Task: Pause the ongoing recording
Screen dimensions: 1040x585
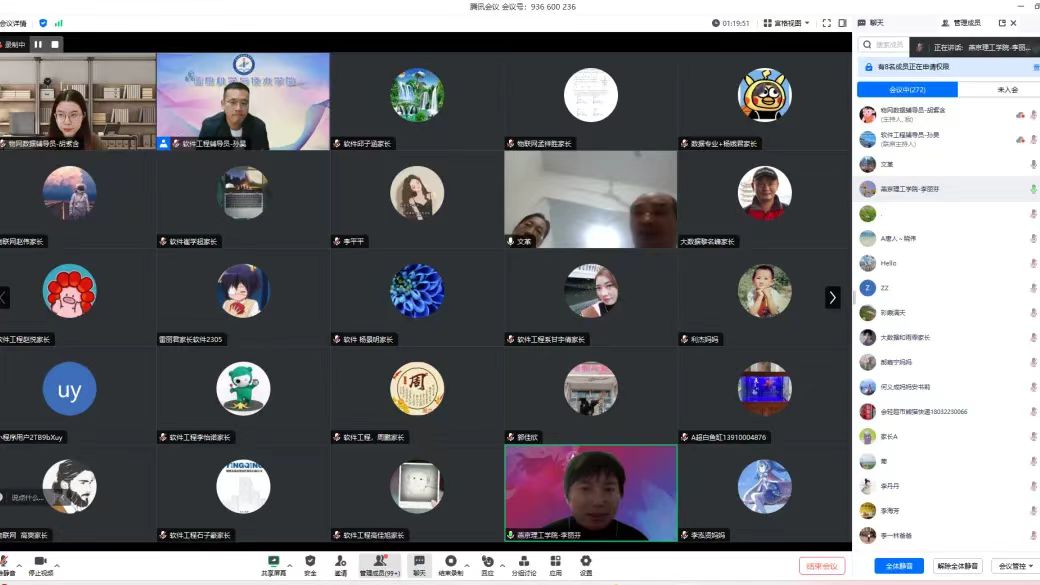Action: coord(38,44)
